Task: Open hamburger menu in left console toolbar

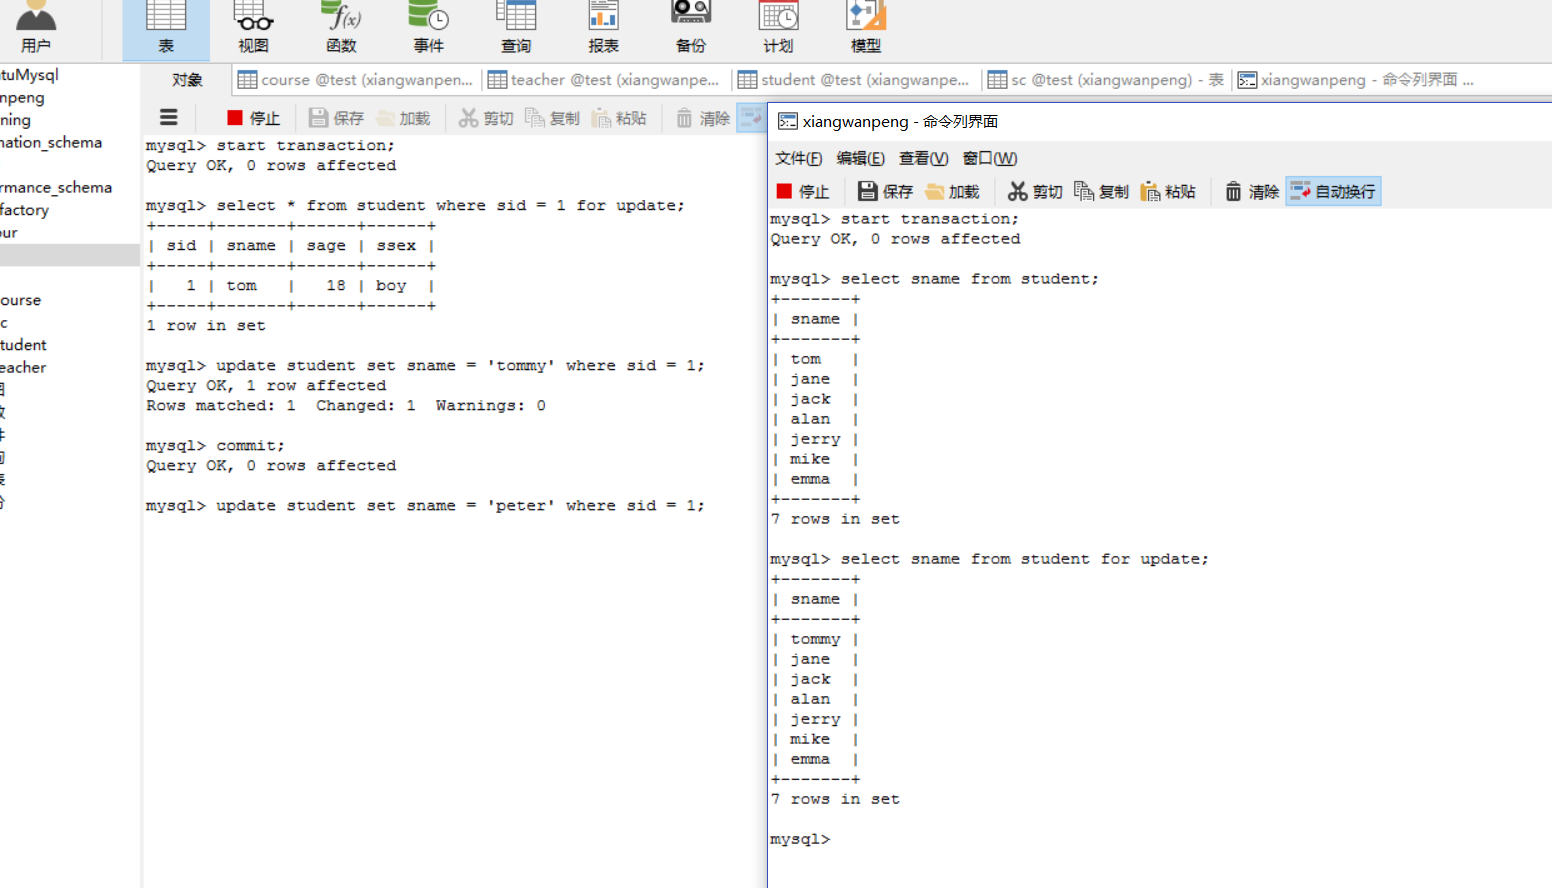Action: click(x=169, y=118)
